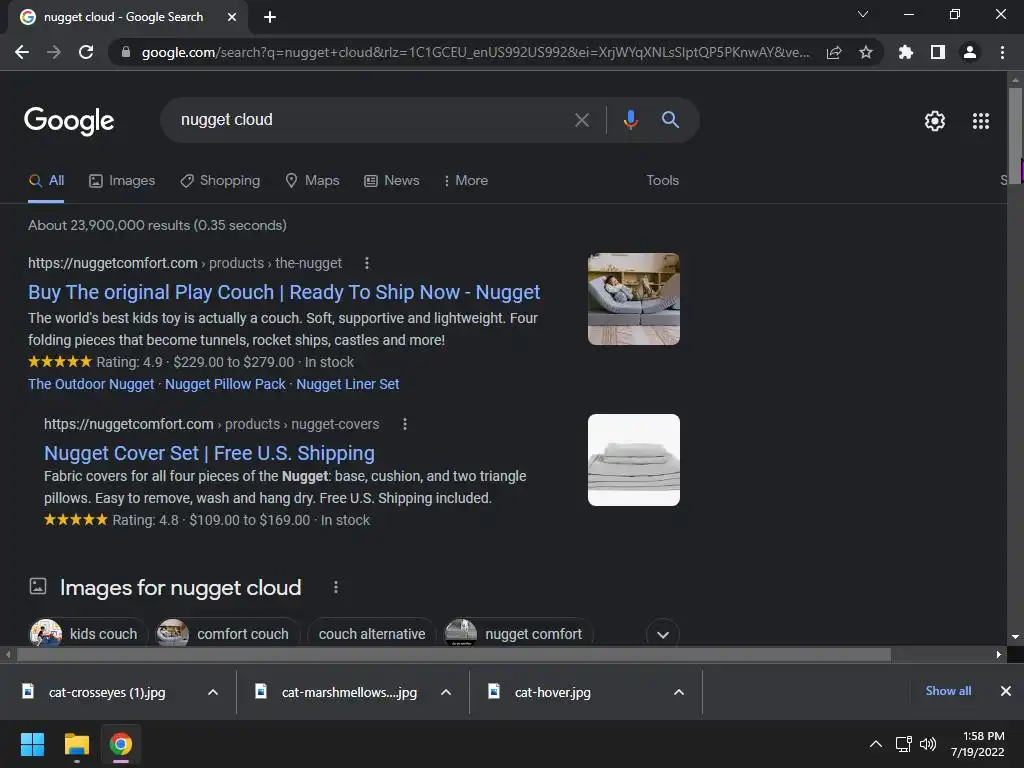
Task: Click the magnifying glass search button
Action: 670,120
